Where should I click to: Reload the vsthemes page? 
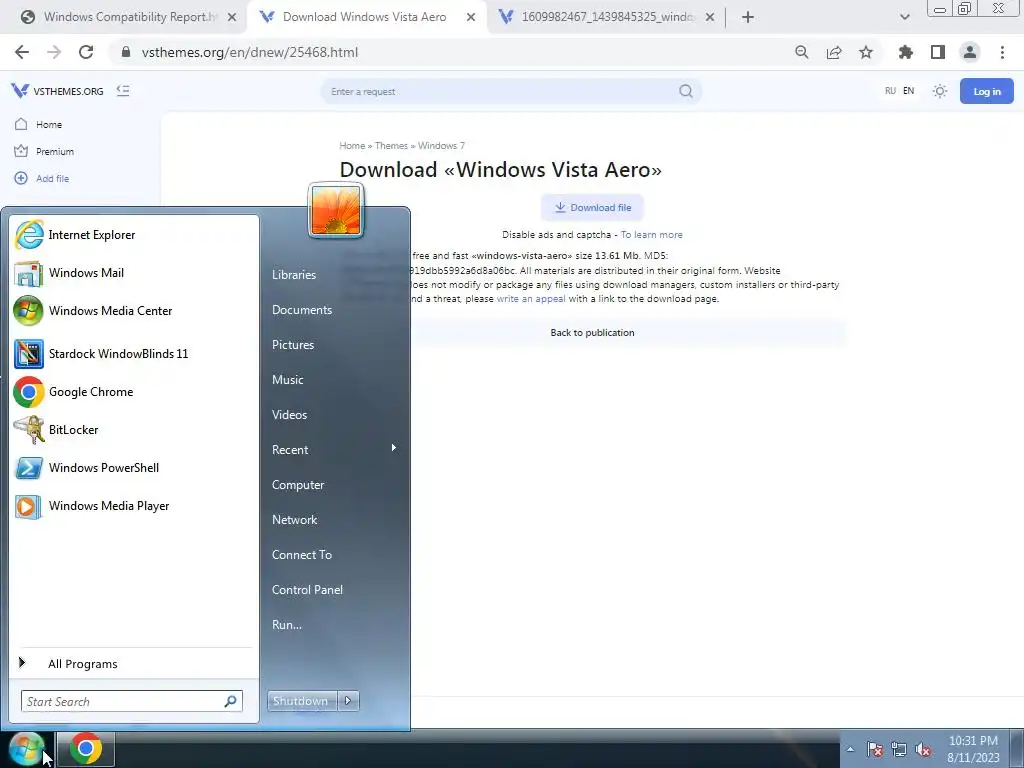point(86,52)
